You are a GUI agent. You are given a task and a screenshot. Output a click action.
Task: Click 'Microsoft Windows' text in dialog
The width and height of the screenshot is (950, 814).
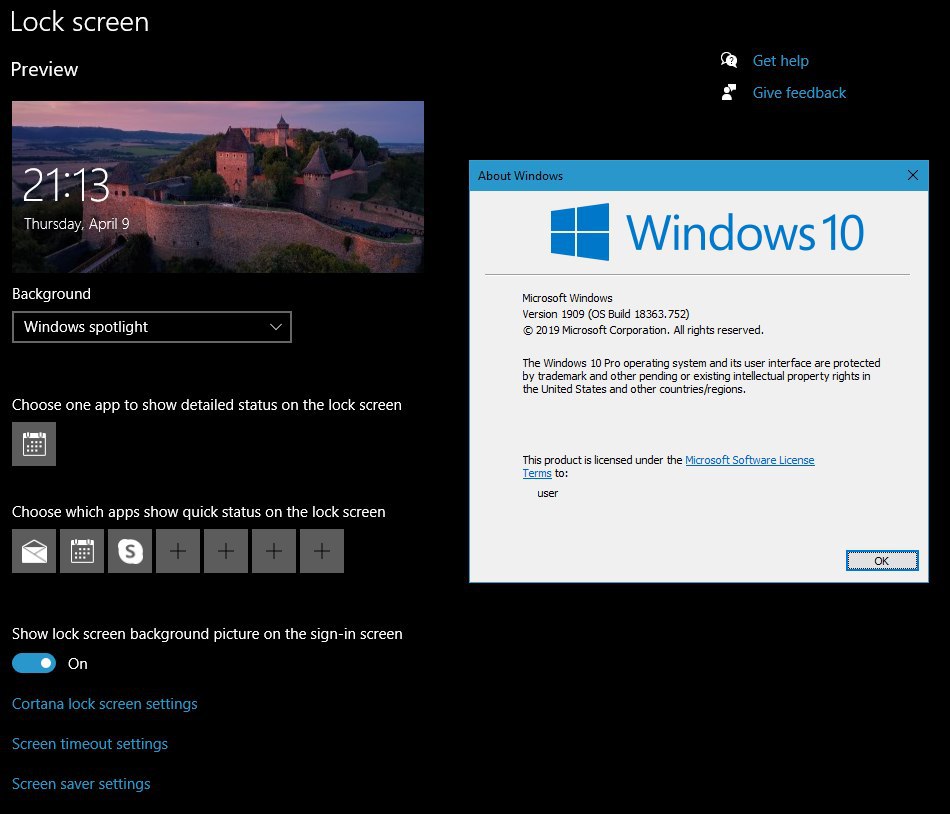click(x=567, y=298)
